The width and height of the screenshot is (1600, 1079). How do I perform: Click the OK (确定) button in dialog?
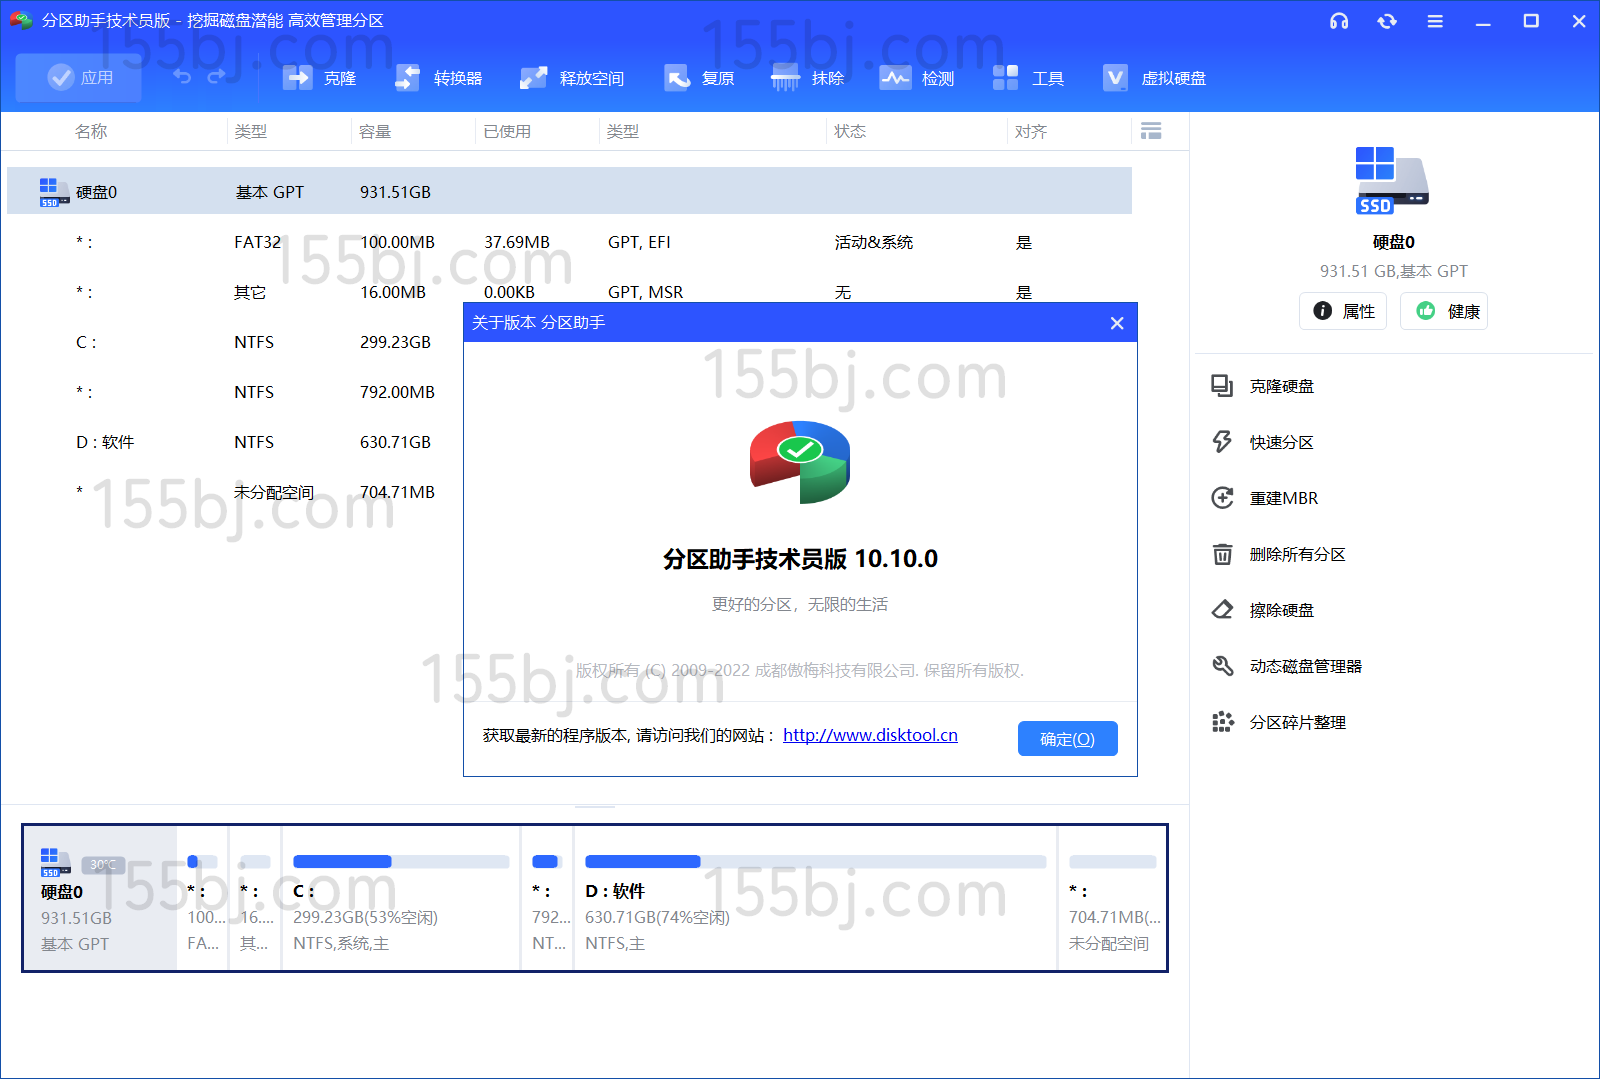[1067, 739]
